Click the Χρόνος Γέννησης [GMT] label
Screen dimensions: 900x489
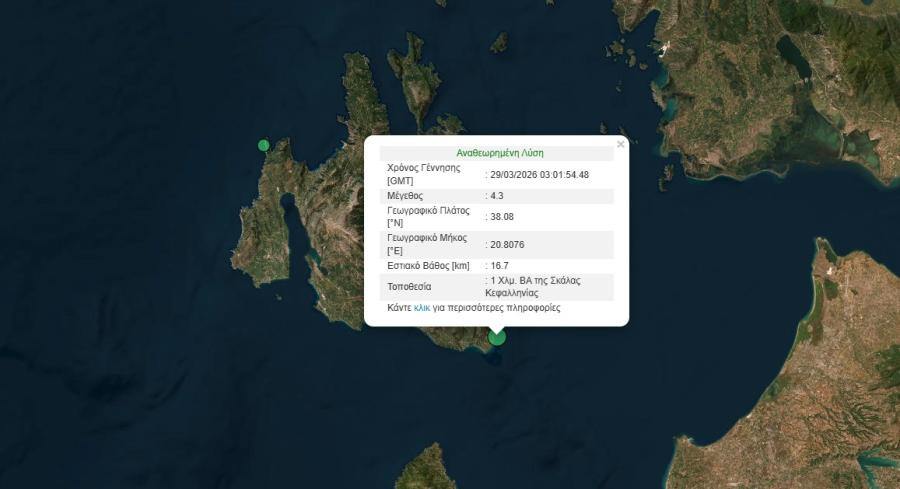424,174
